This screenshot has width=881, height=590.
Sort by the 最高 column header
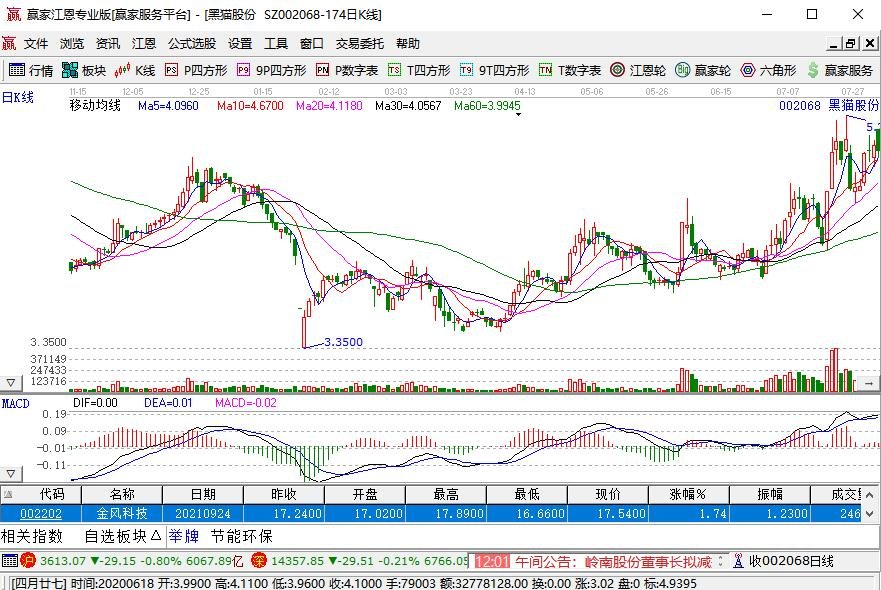coord(446,494)
